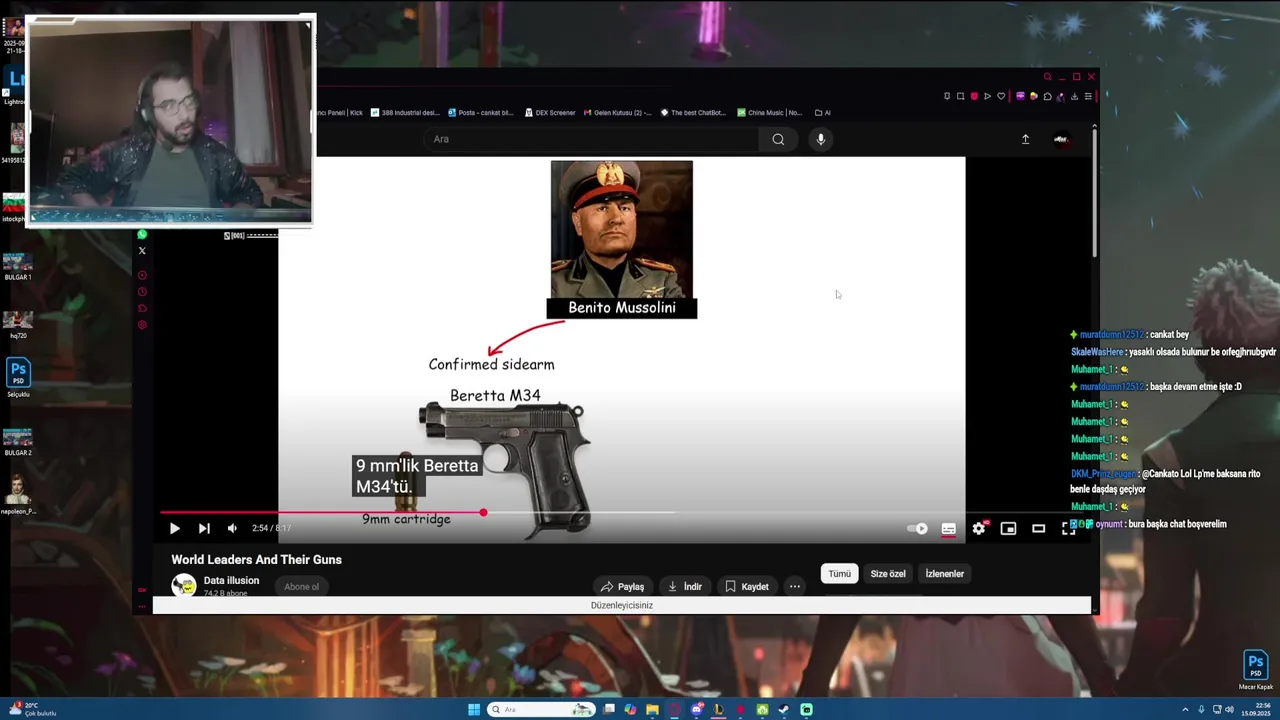
Task: Open the Gelen Kutusu Gmail bookmark
Action: (x=618, y=113)
